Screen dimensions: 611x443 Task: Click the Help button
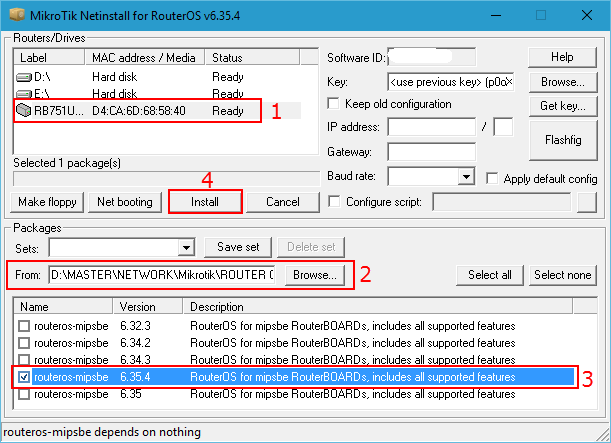click(x=562, y=57)
